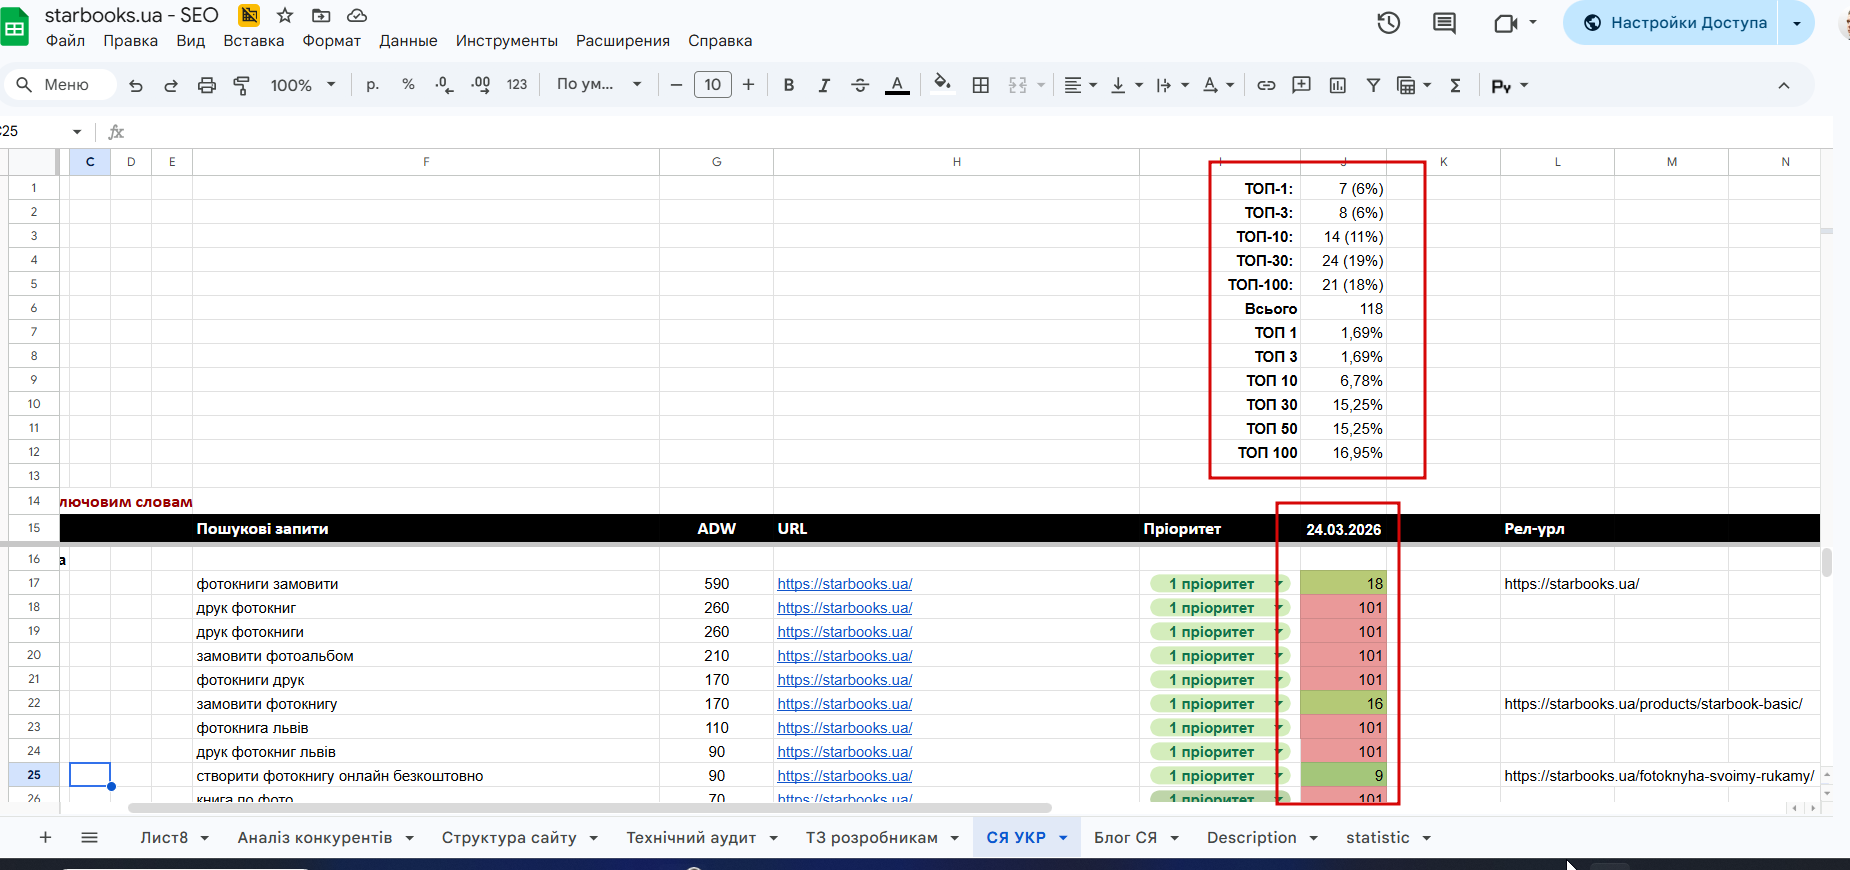
Task: Open the fill color picker
Action: coord(942,84)
